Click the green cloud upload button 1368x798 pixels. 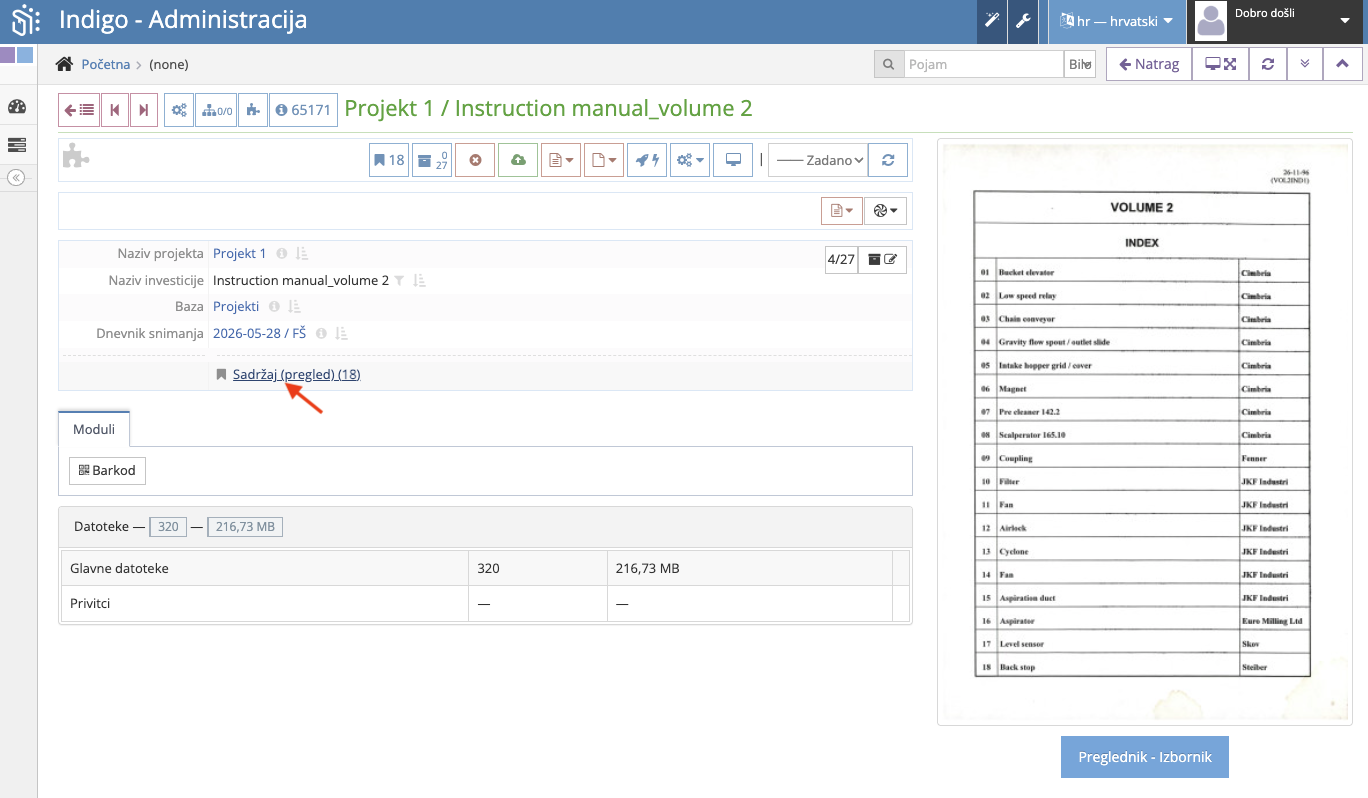click(x=518, y=160)
